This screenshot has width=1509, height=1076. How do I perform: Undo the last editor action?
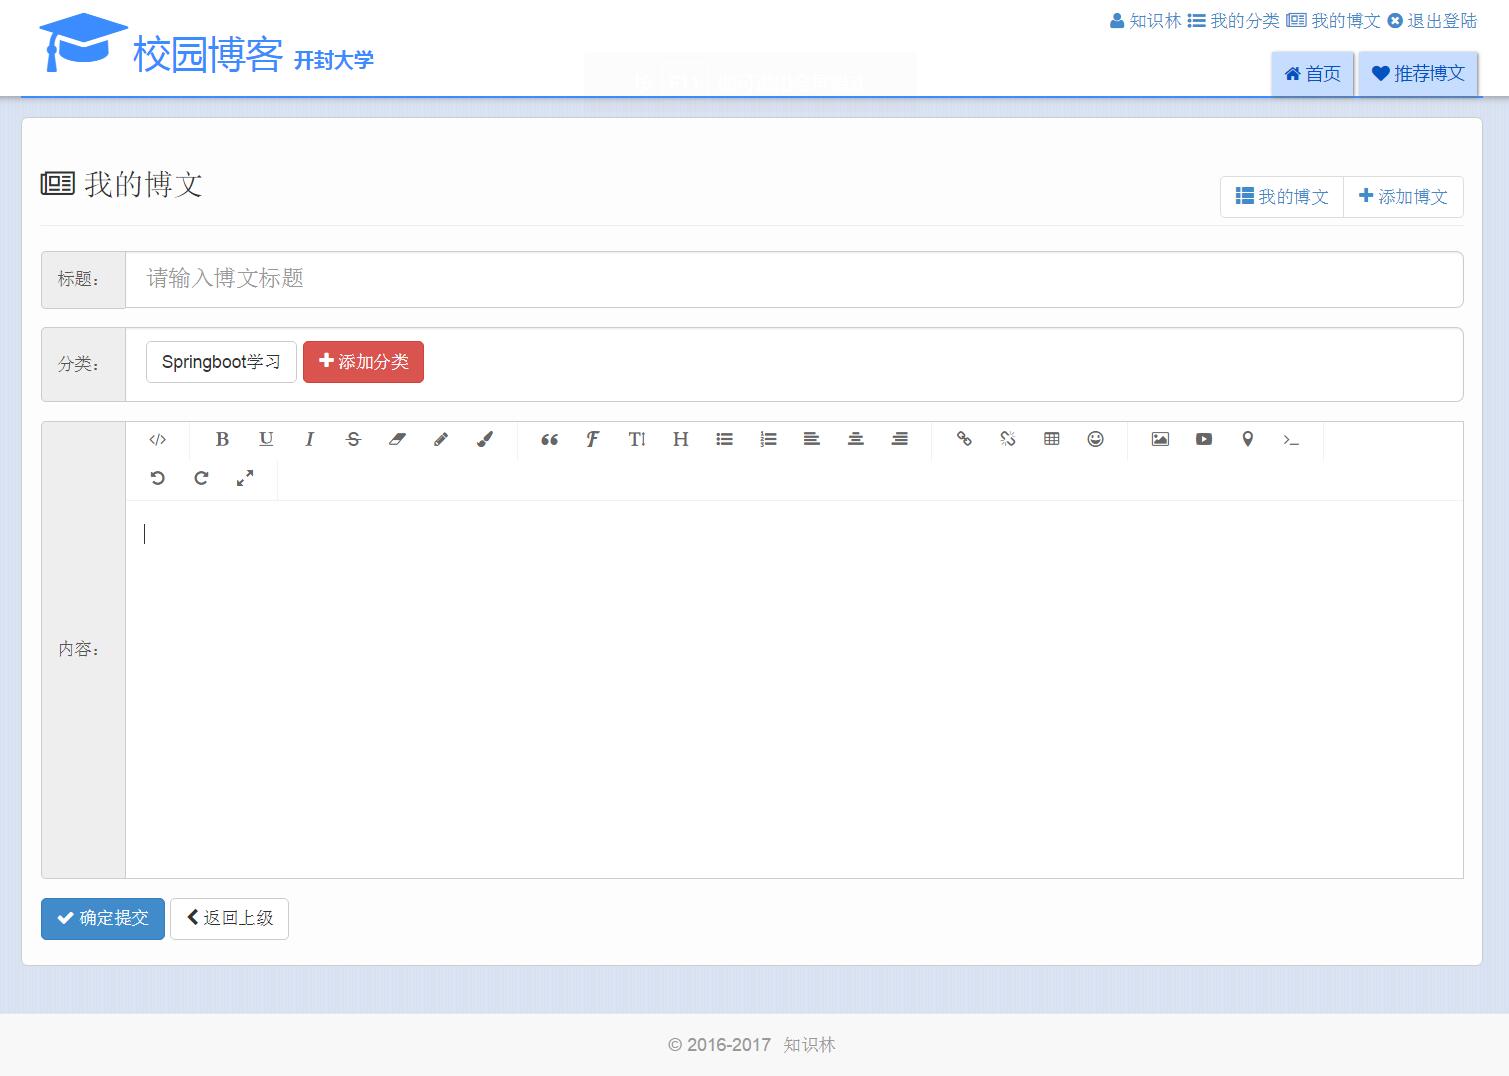(x=157, y=478)
